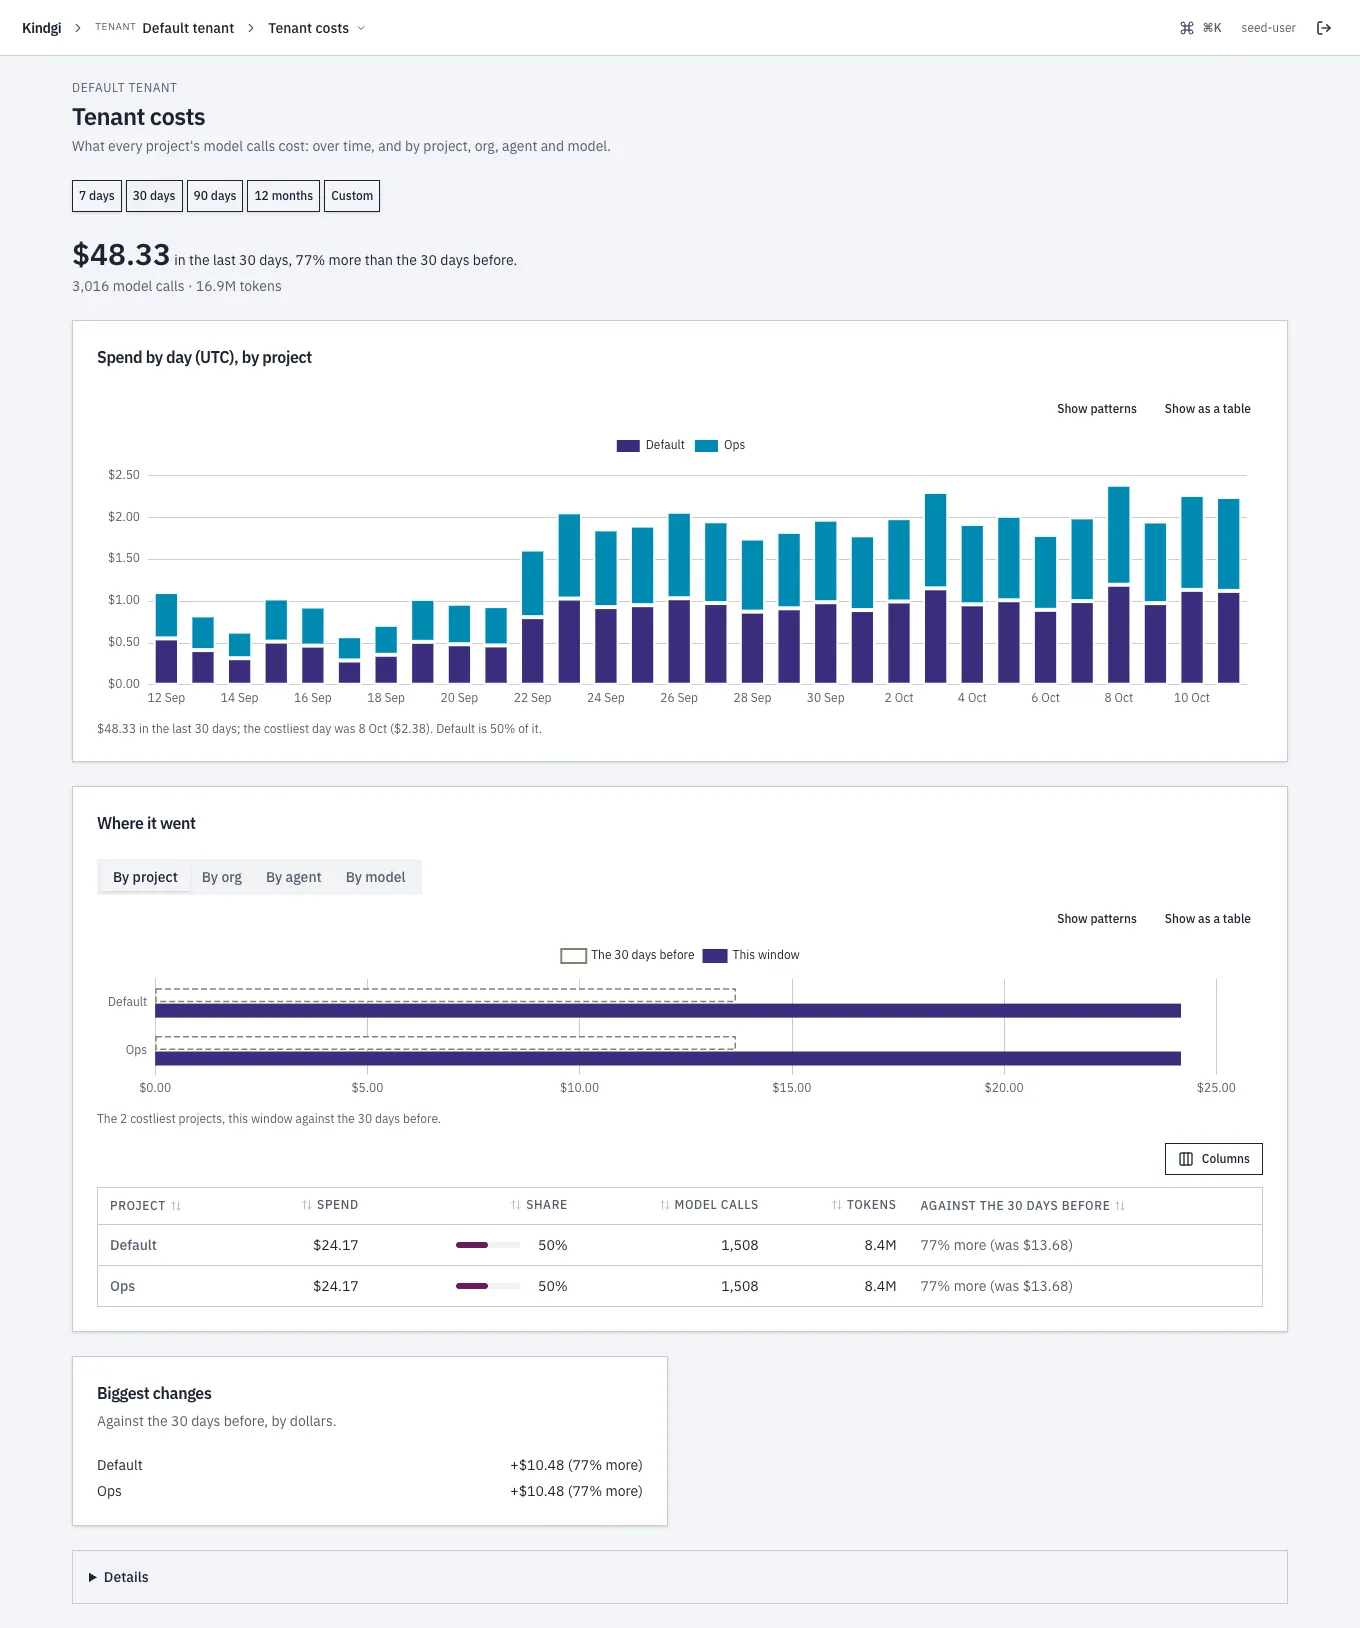1360x1628 pixels.
Task: Open the Default tenant breadcrumb
Action: pos(188,28)
